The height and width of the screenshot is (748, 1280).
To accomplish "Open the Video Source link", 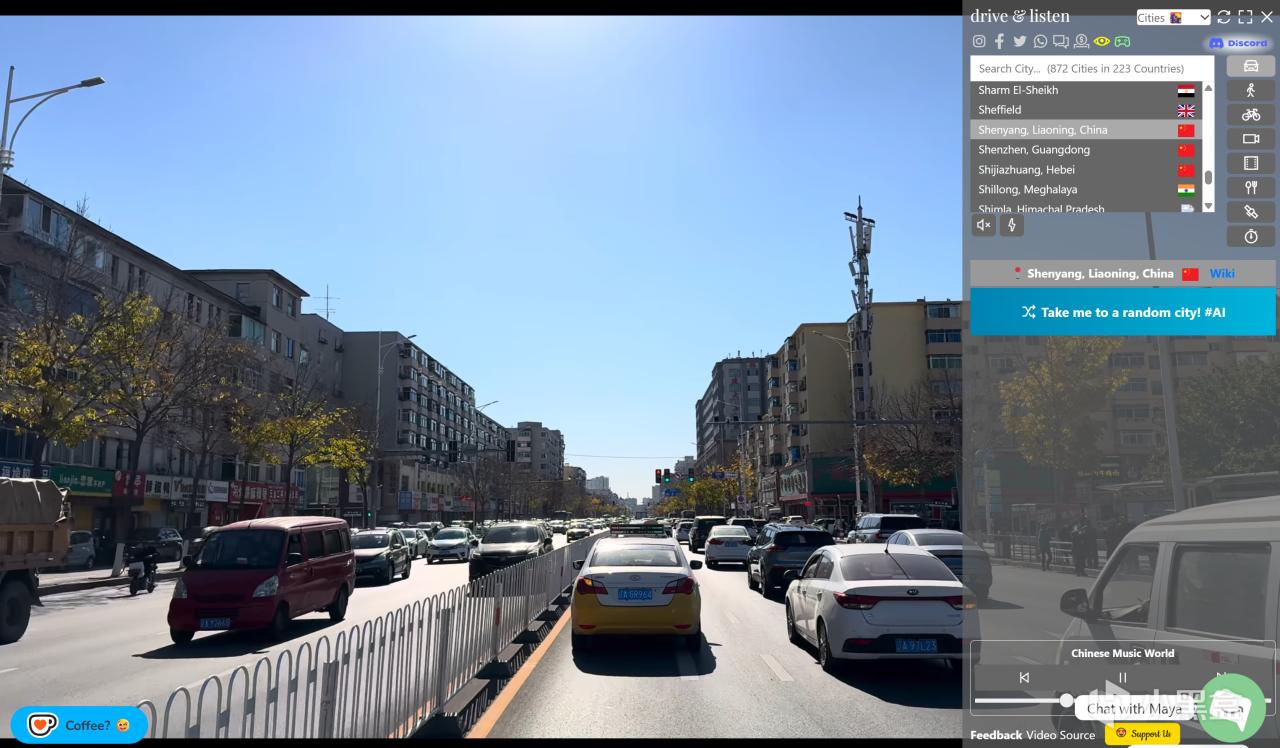I will pyautogui.click(x=1061, y=735).
